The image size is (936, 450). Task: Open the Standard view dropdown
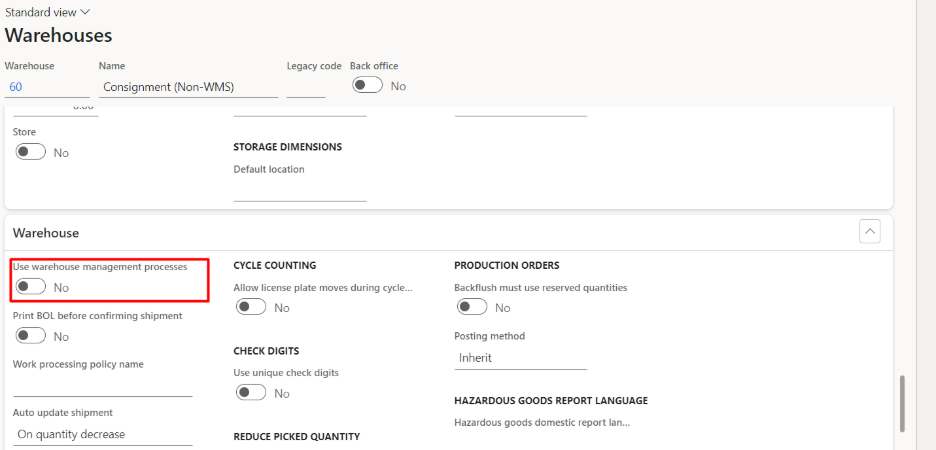coord(47,12)
